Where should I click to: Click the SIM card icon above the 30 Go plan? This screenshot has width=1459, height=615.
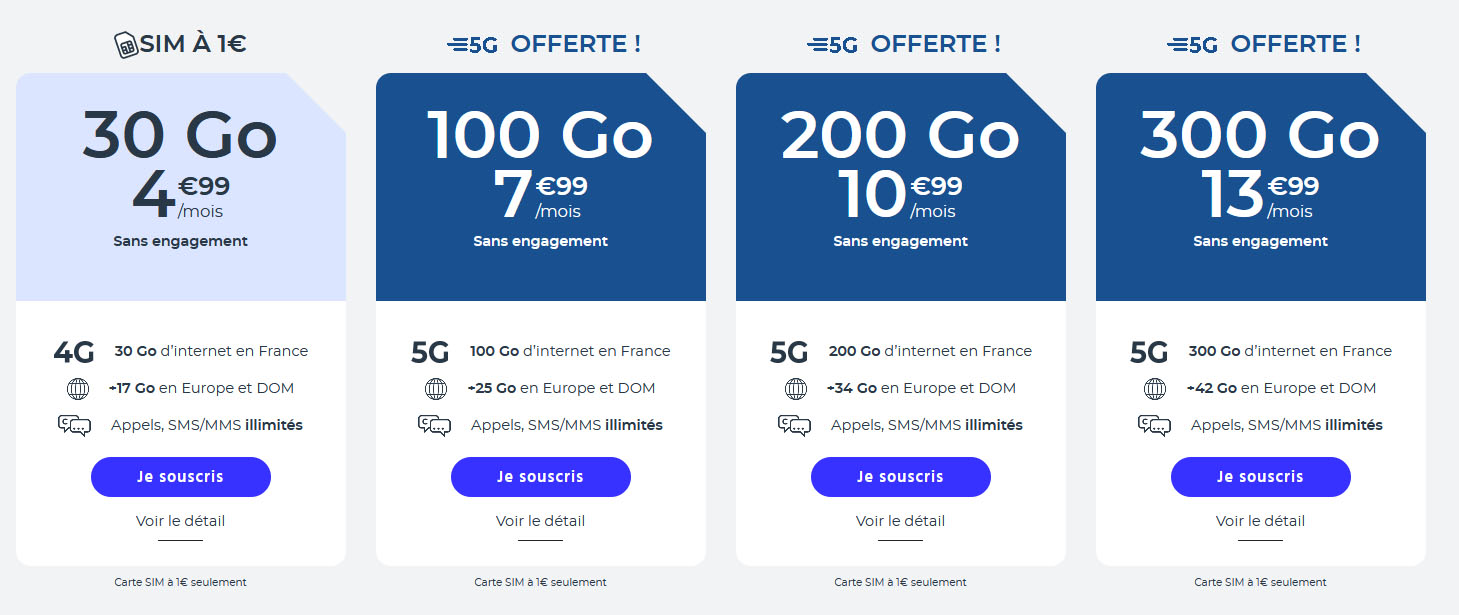(x=126, y=45)
